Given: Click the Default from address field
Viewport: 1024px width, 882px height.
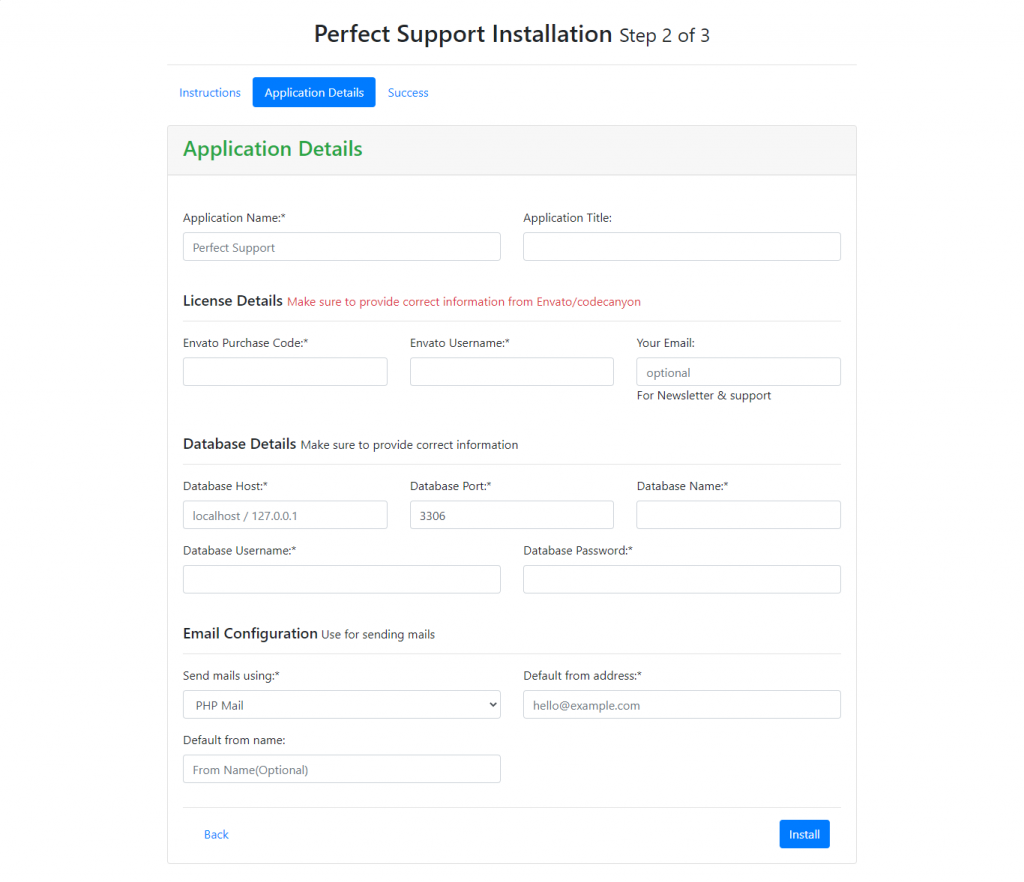Looking at the screenshot, I should (x=682, y=705).
